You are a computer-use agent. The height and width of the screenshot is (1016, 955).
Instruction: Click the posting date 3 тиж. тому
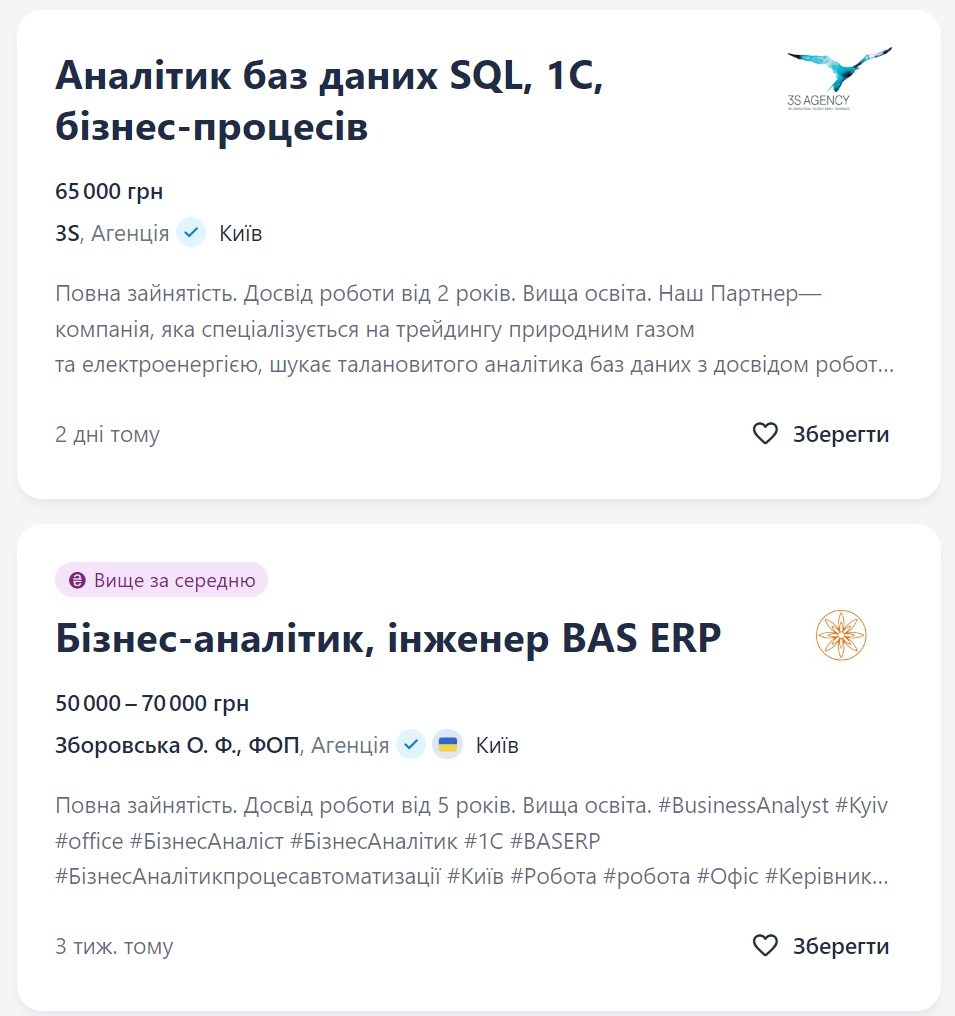click(114, 945)
